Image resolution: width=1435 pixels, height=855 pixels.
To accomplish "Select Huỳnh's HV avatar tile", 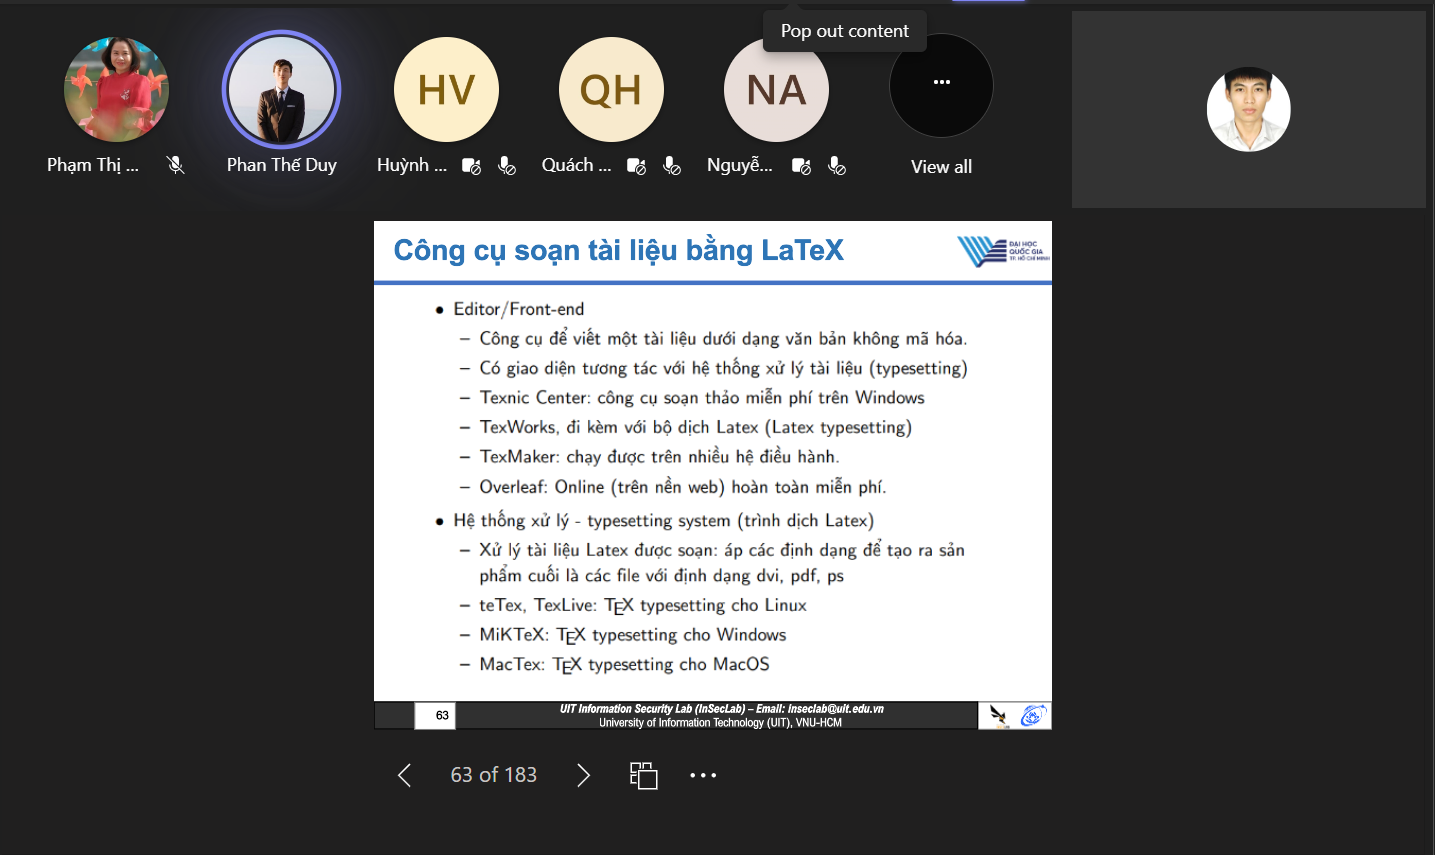I will tap(446, 89).
